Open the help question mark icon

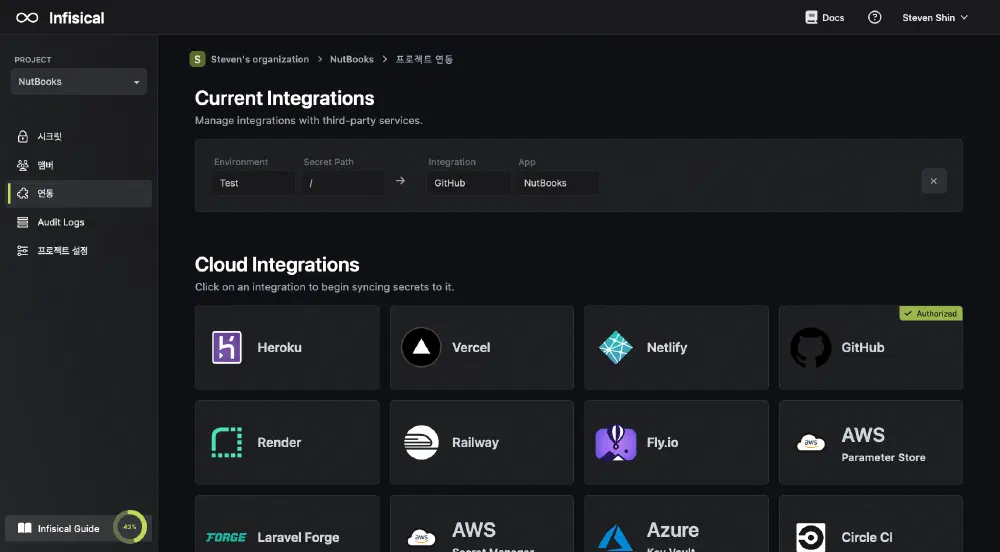874,18
